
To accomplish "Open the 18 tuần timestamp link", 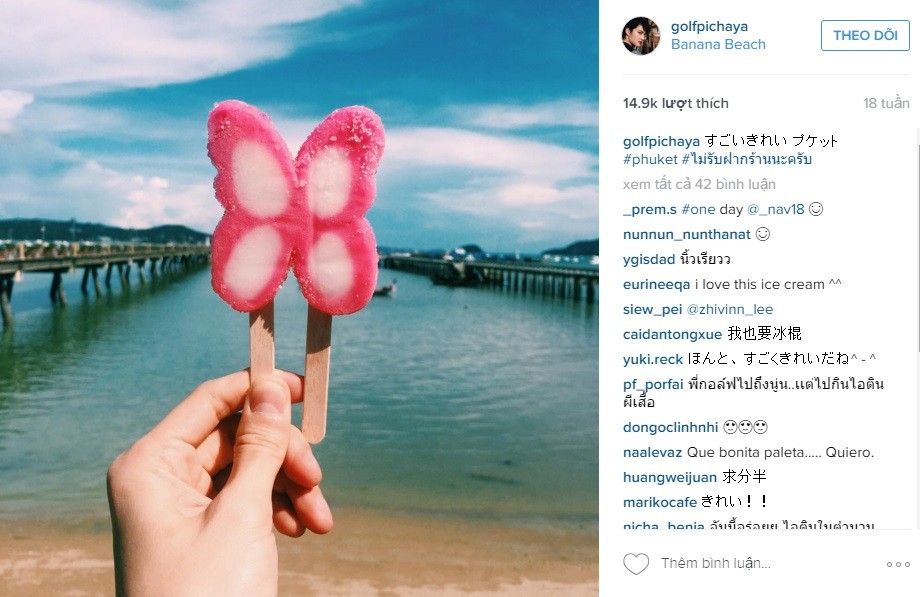I will [886, 103].
